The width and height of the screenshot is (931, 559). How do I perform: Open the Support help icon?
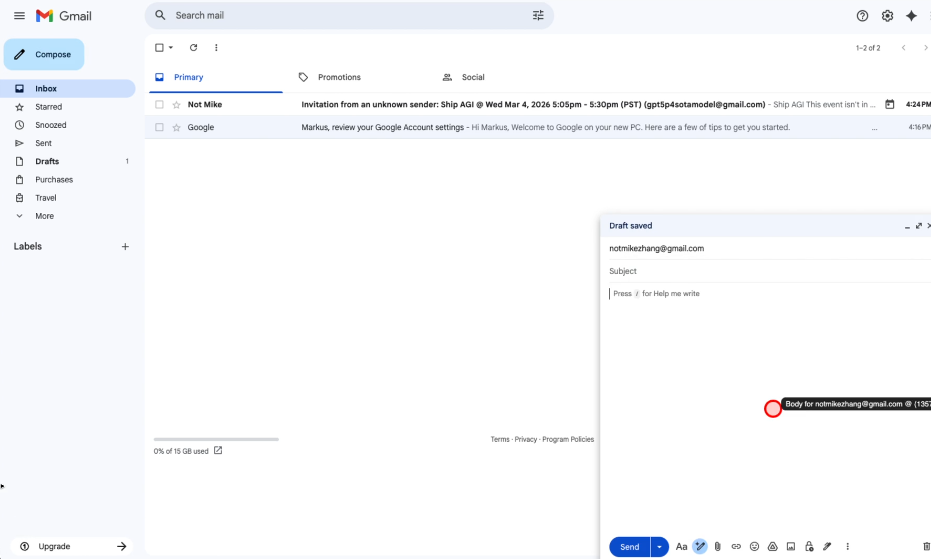coord(862,16)
